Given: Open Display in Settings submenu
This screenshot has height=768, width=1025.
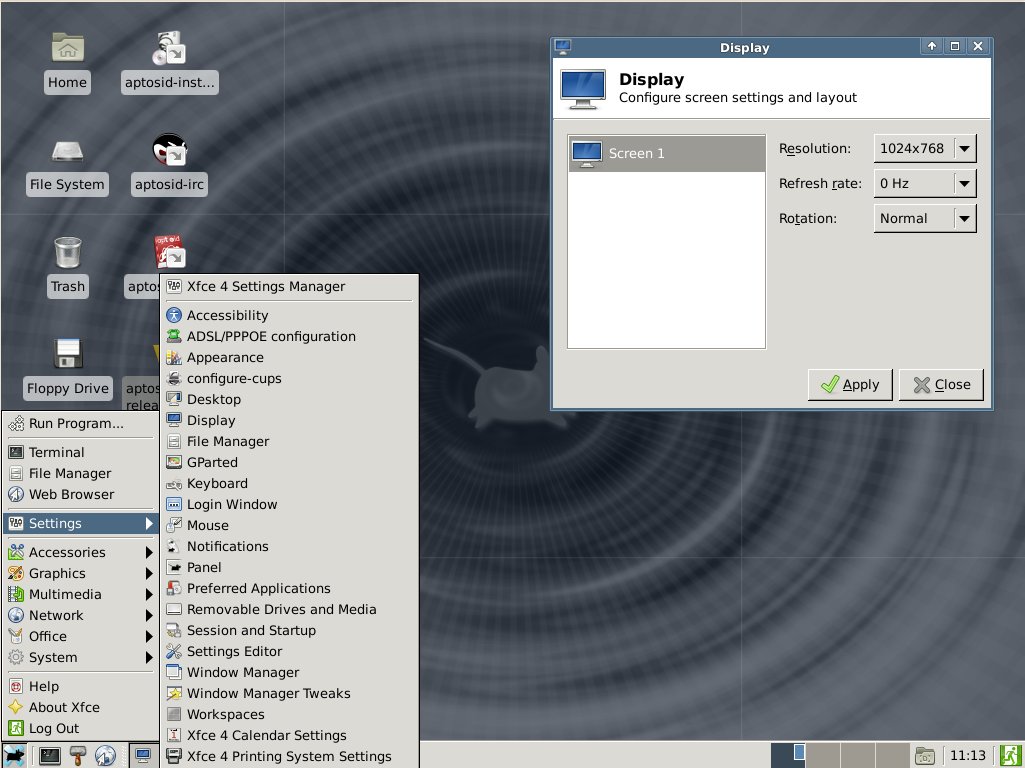Looking at the screenshot, I should [x=289, y=420].
